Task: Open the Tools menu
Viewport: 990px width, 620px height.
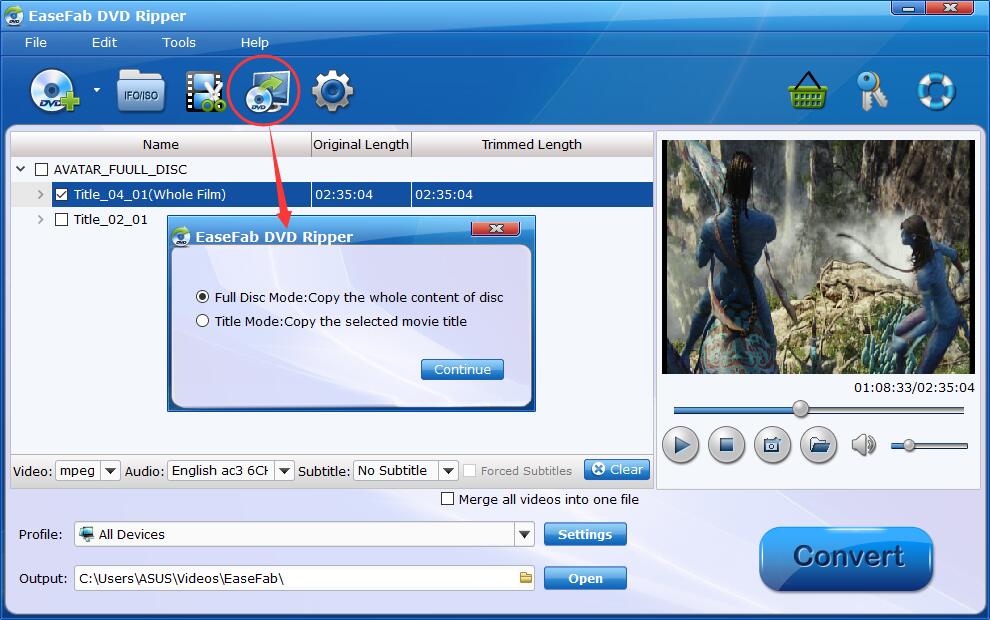Action: [179, 42]
